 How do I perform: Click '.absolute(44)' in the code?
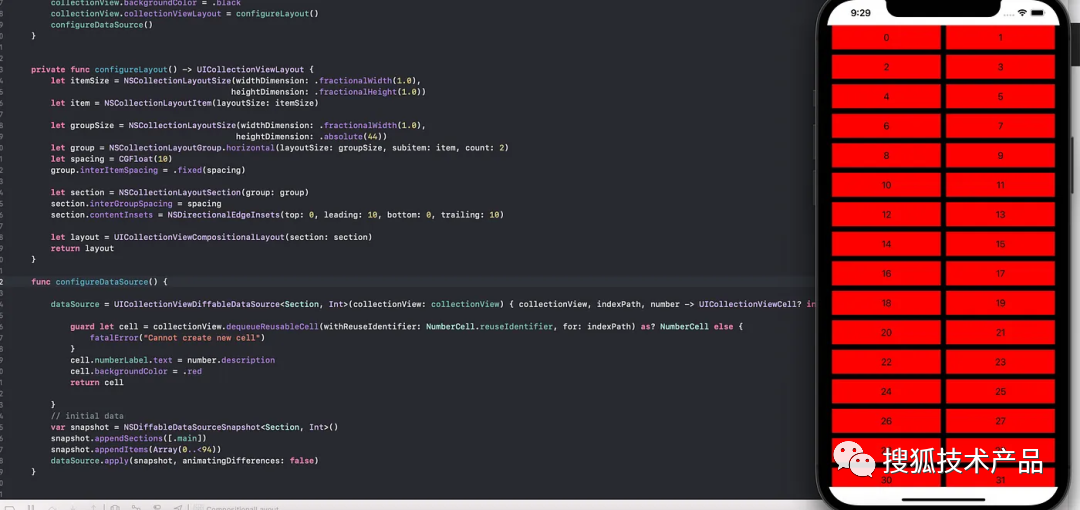tap(355, 136)
